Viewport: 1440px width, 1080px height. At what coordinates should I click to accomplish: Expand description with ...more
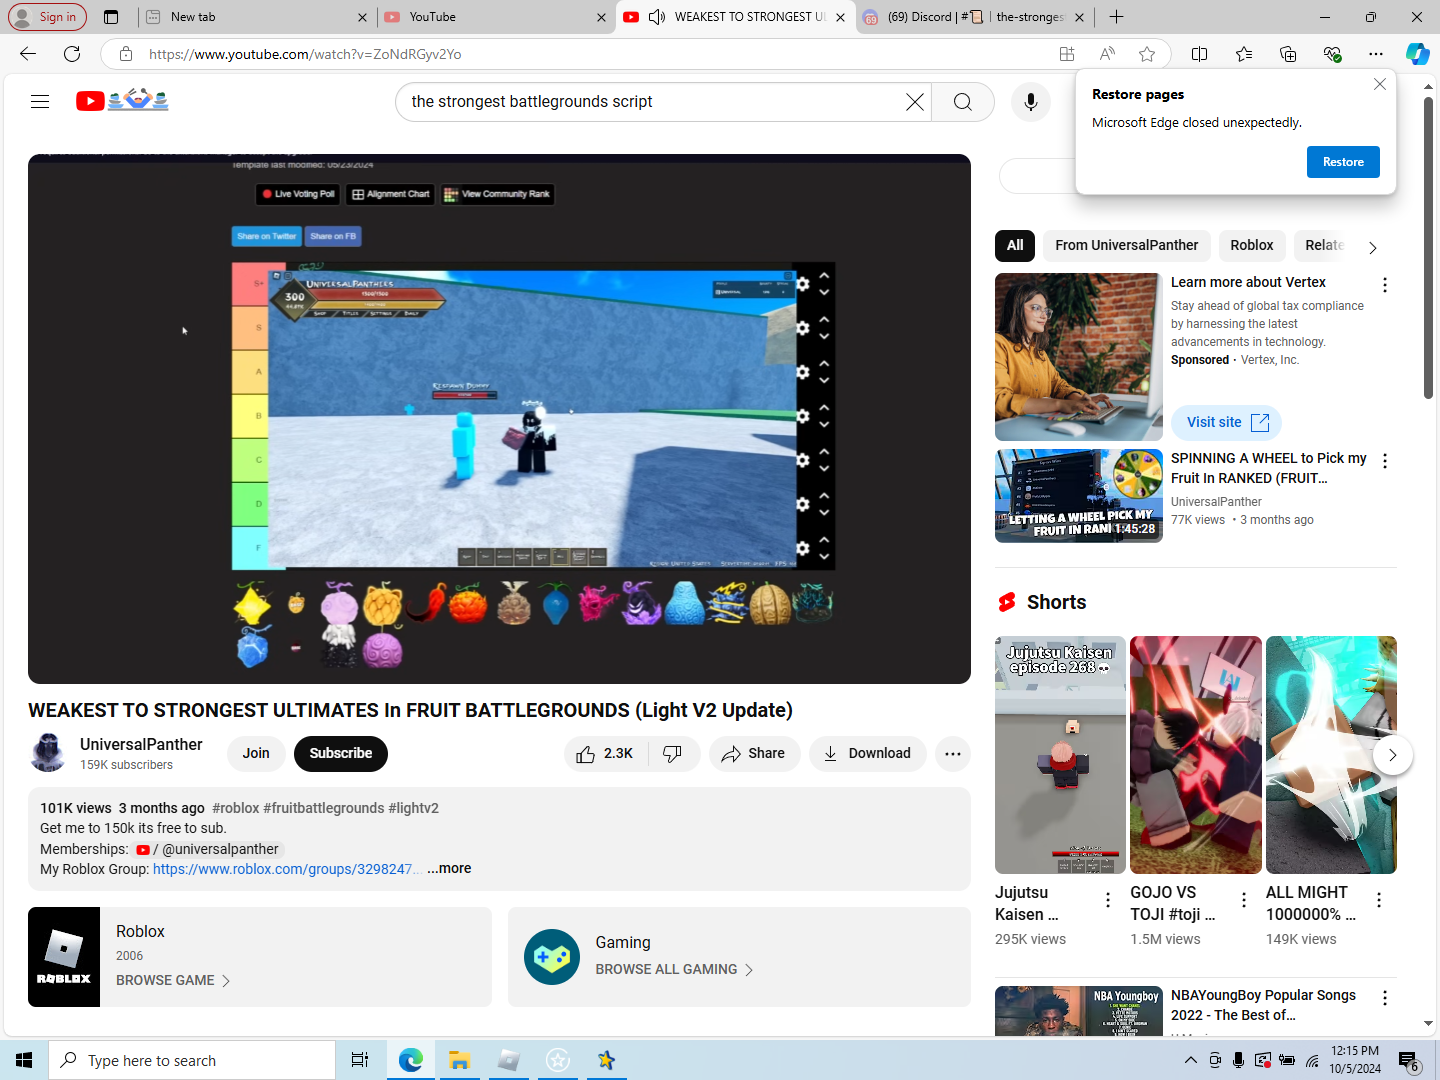pyautogui.click(x=449, y=869)
